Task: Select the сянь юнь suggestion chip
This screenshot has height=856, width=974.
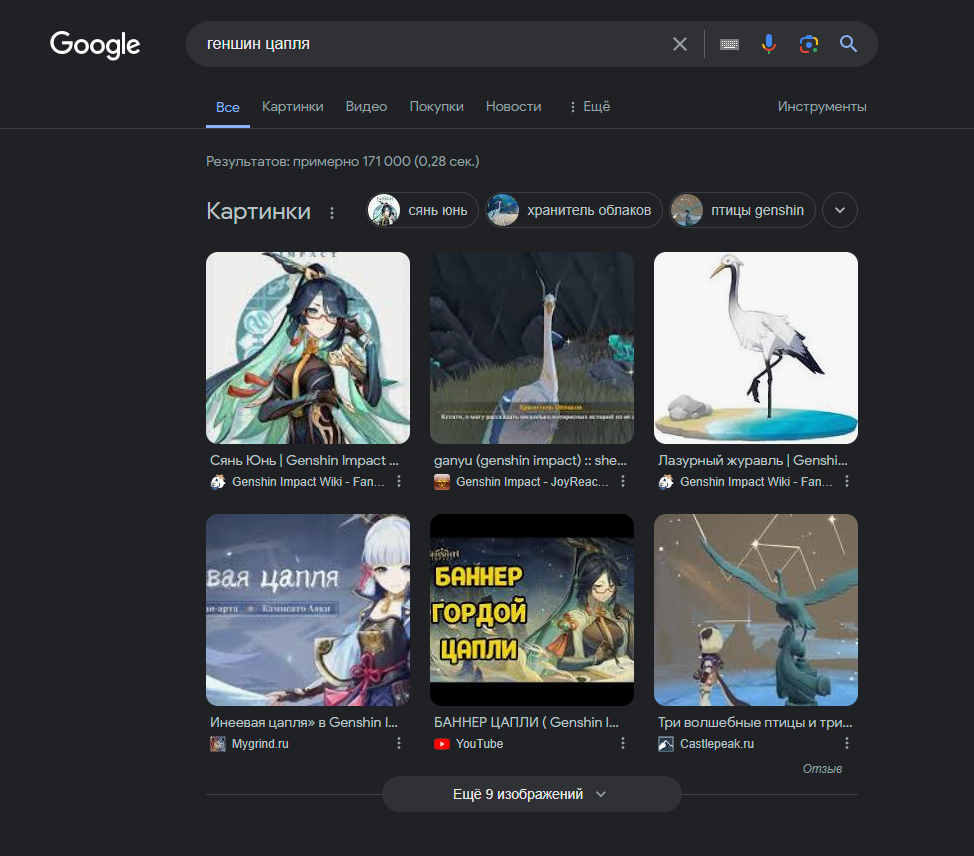Action: pos(422,210)
